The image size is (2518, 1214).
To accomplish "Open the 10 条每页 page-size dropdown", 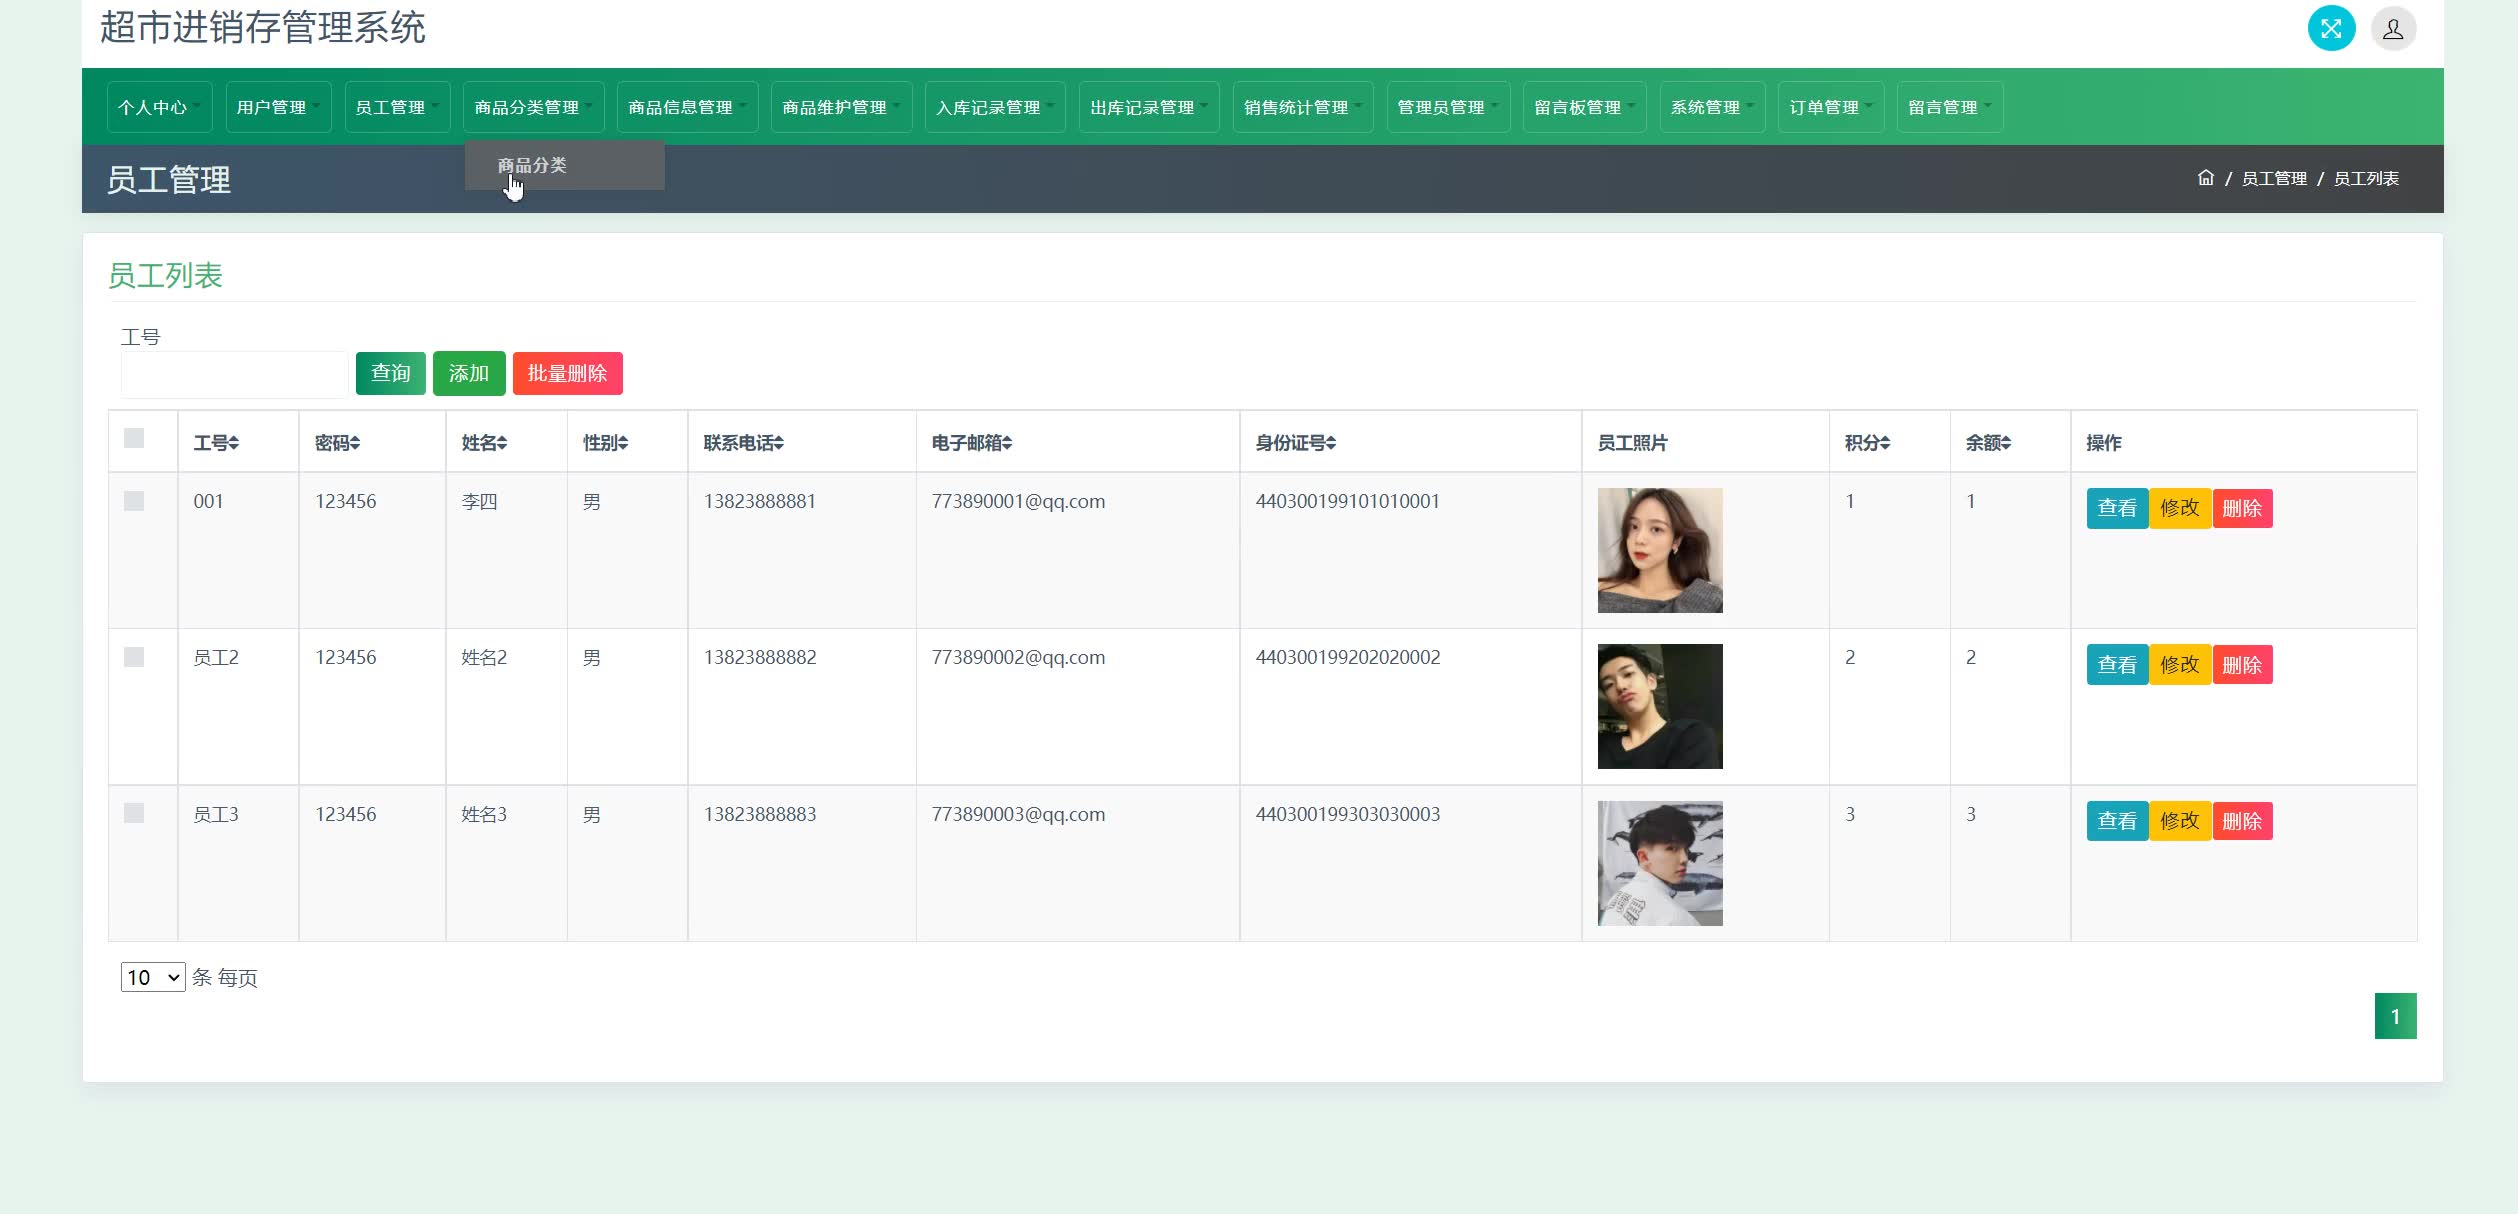I will [x=152, y=977].
